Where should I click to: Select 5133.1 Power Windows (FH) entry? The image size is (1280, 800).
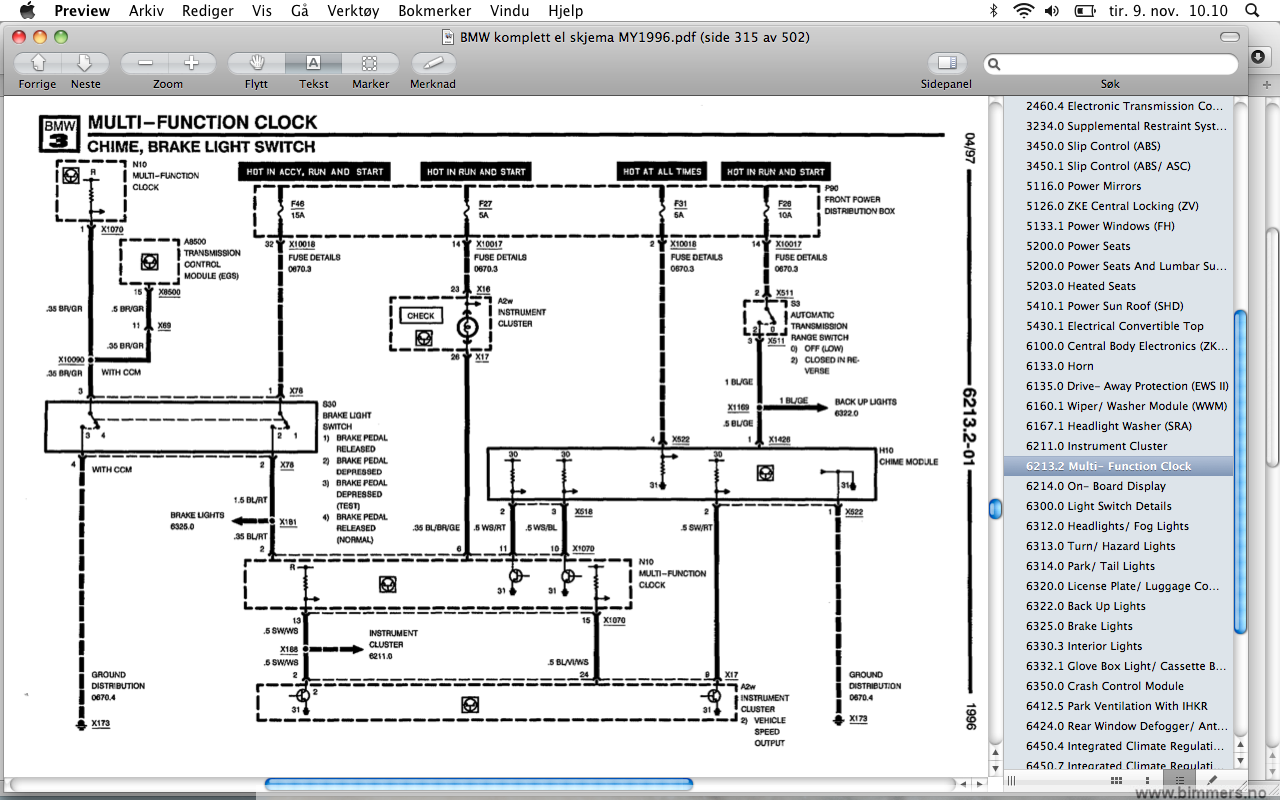pos(1119,226)
